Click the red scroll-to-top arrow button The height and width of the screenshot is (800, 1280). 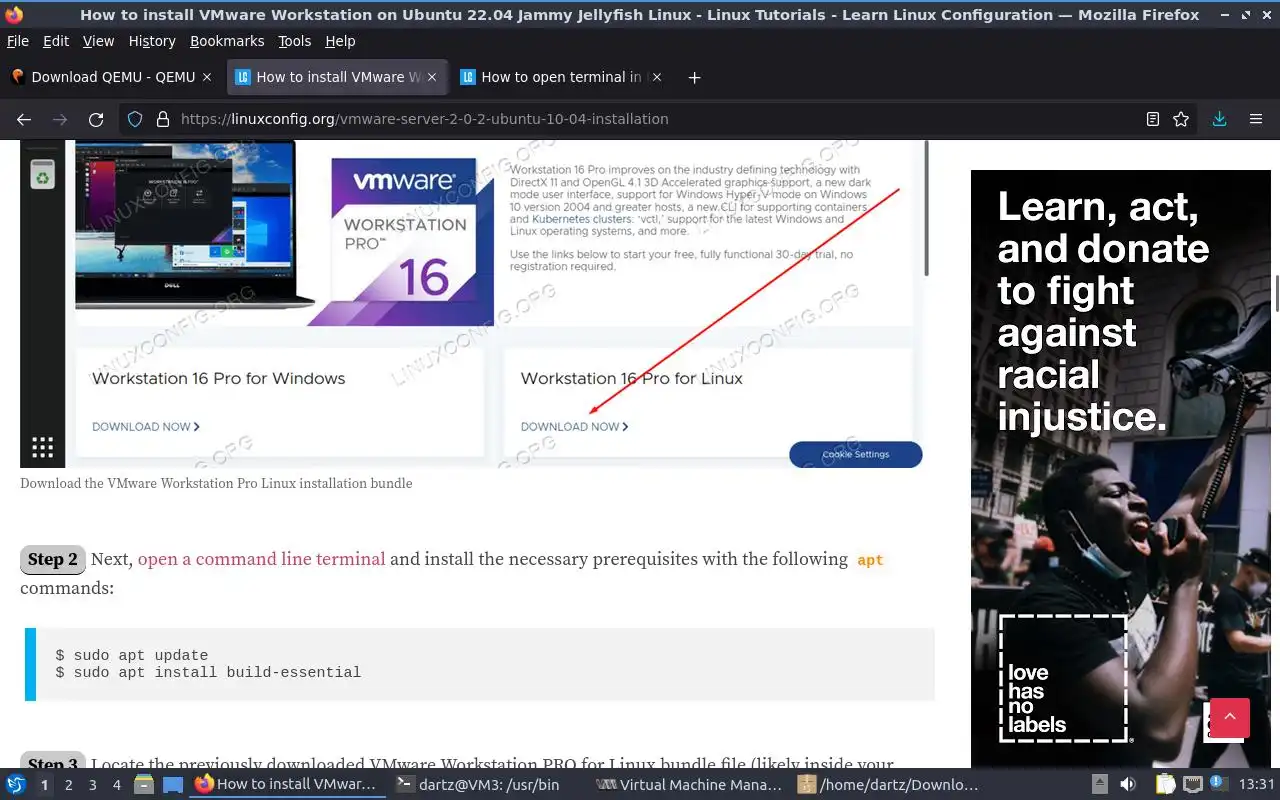click(1230, 718)
